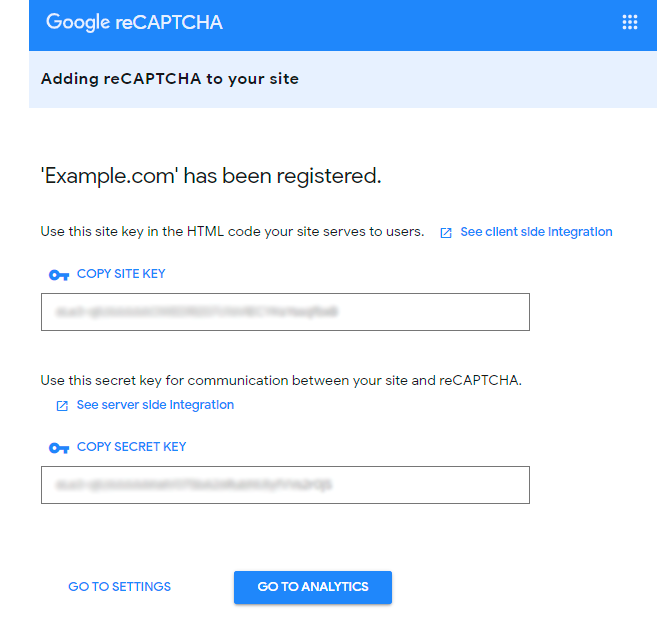The width and height of the screenshot is (670, 632).
Task: Click the Adding reCAPTCHA to your site title
Action: coord(170,79)
